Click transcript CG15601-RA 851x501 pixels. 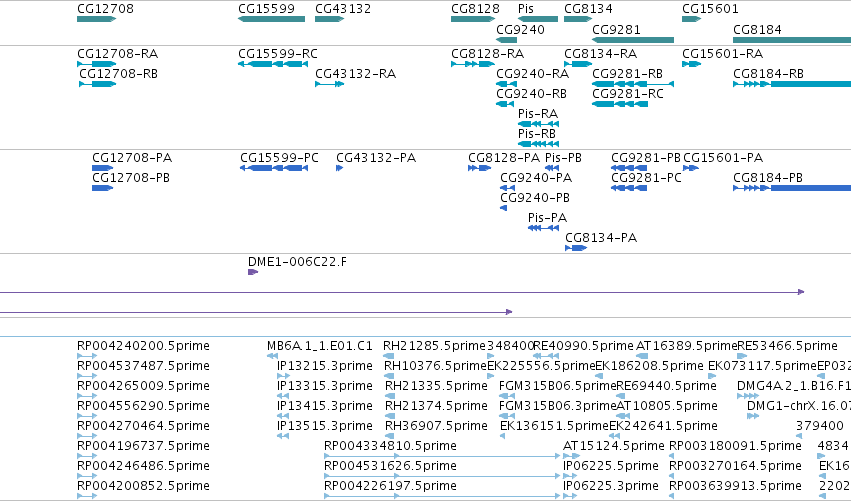coord(691,64)
